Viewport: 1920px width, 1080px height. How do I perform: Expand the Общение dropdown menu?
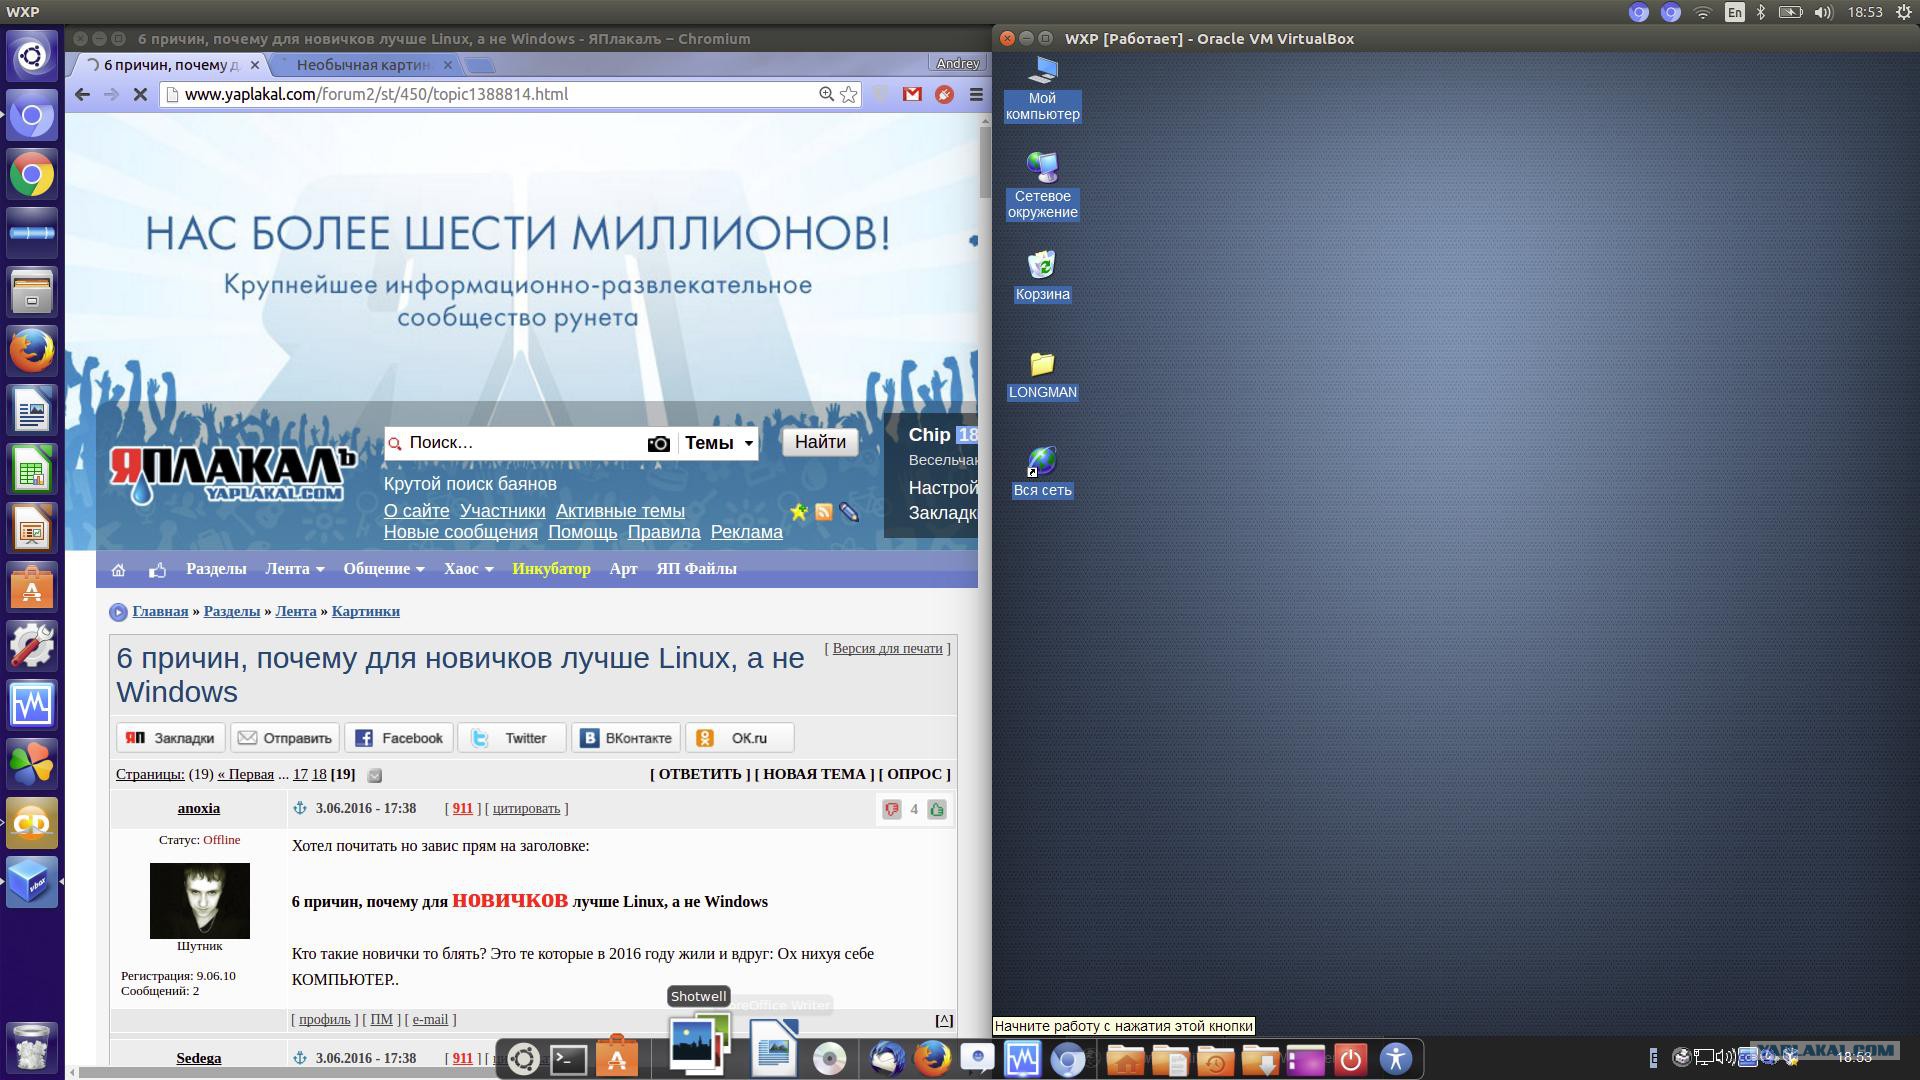click(384, 569)
